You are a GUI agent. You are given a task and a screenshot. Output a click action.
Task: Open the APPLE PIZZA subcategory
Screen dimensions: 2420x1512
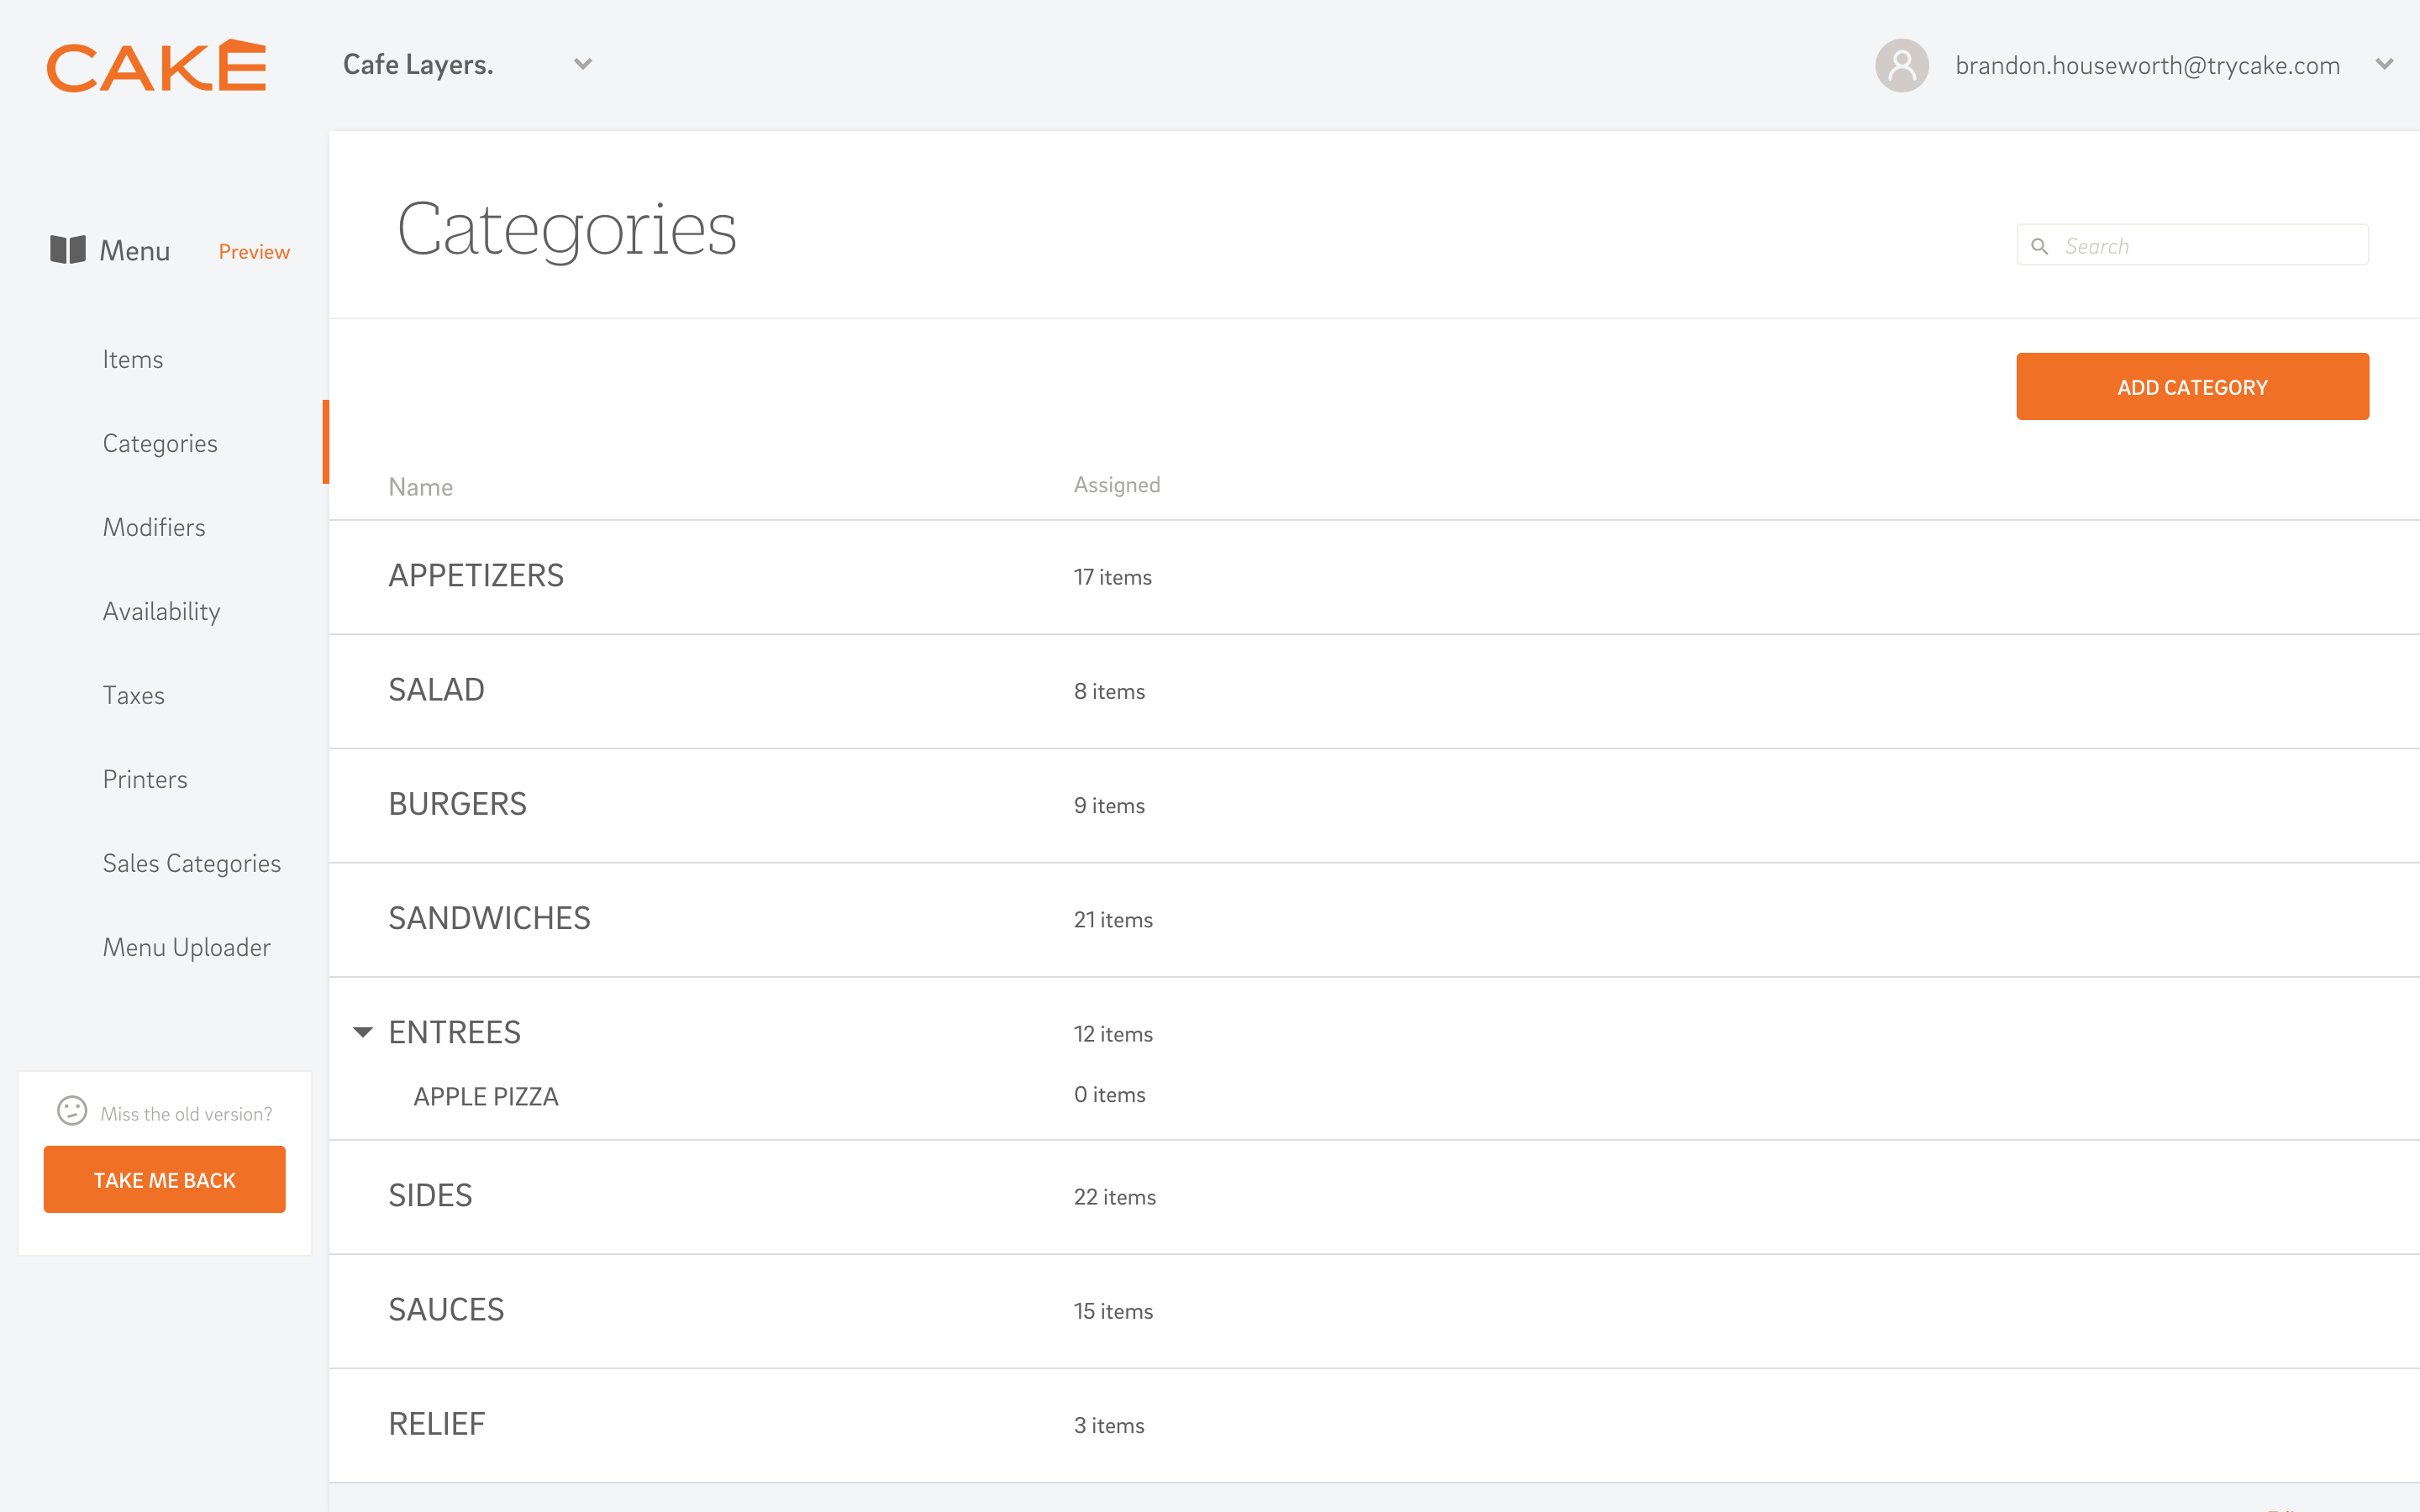click(486, 1097)
